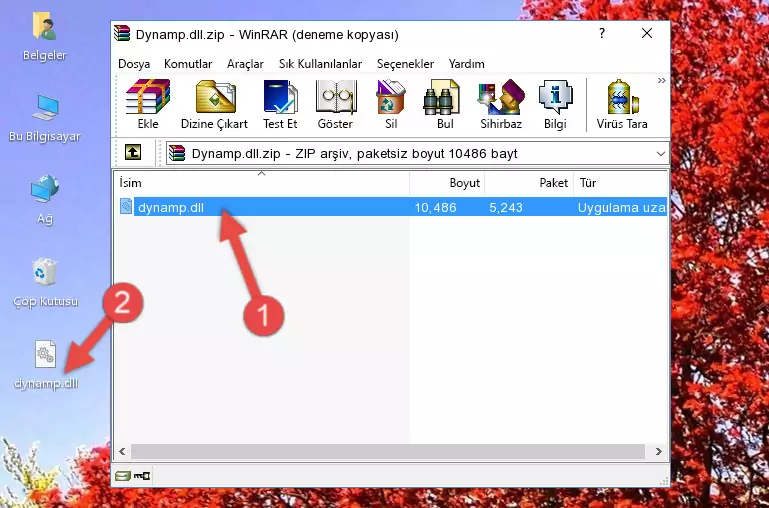
Task: Click the horizontal scrollbar track
Action: [x=388, y=451]
